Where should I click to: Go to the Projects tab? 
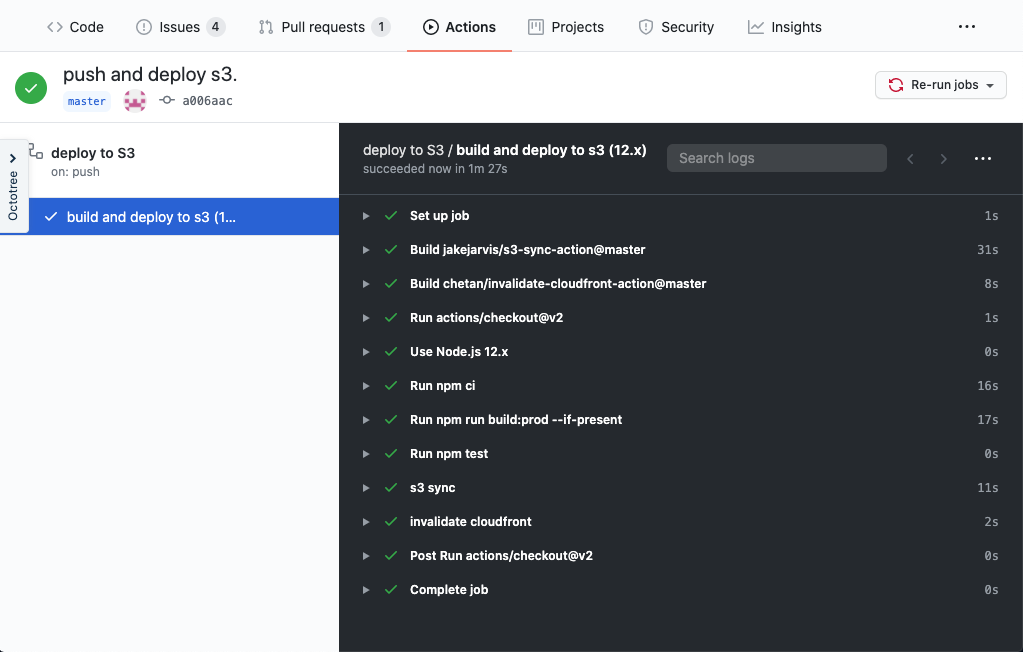coord(566,27)
